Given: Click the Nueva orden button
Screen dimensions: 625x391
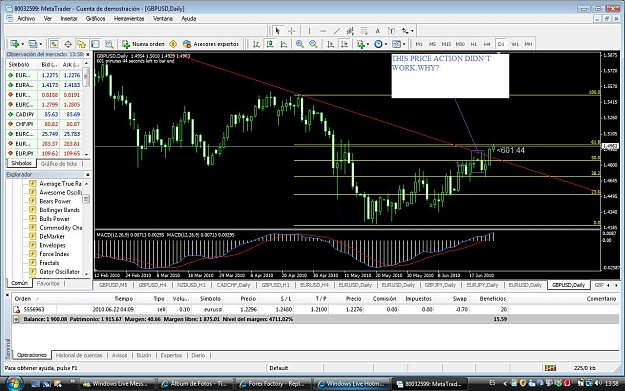Looking at the screenshot, I should pos(143,44).
